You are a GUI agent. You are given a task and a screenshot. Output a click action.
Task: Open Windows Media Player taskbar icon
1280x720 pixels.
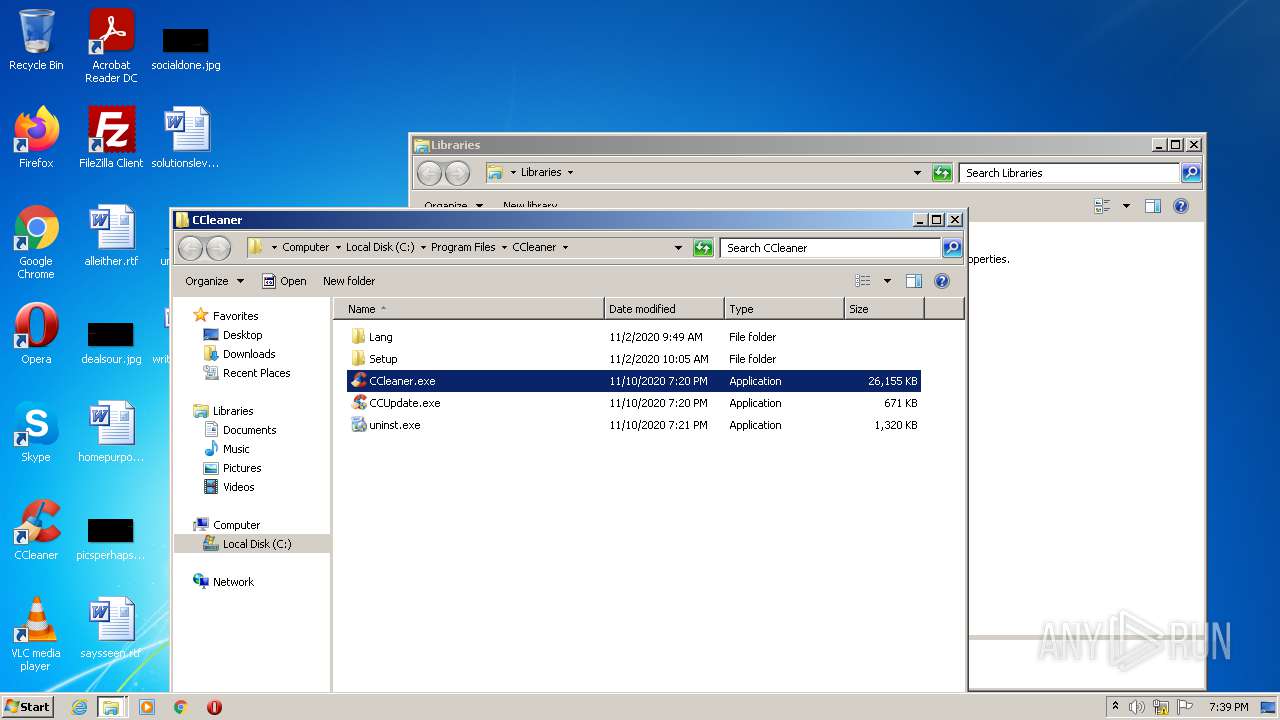pos(147,707)
